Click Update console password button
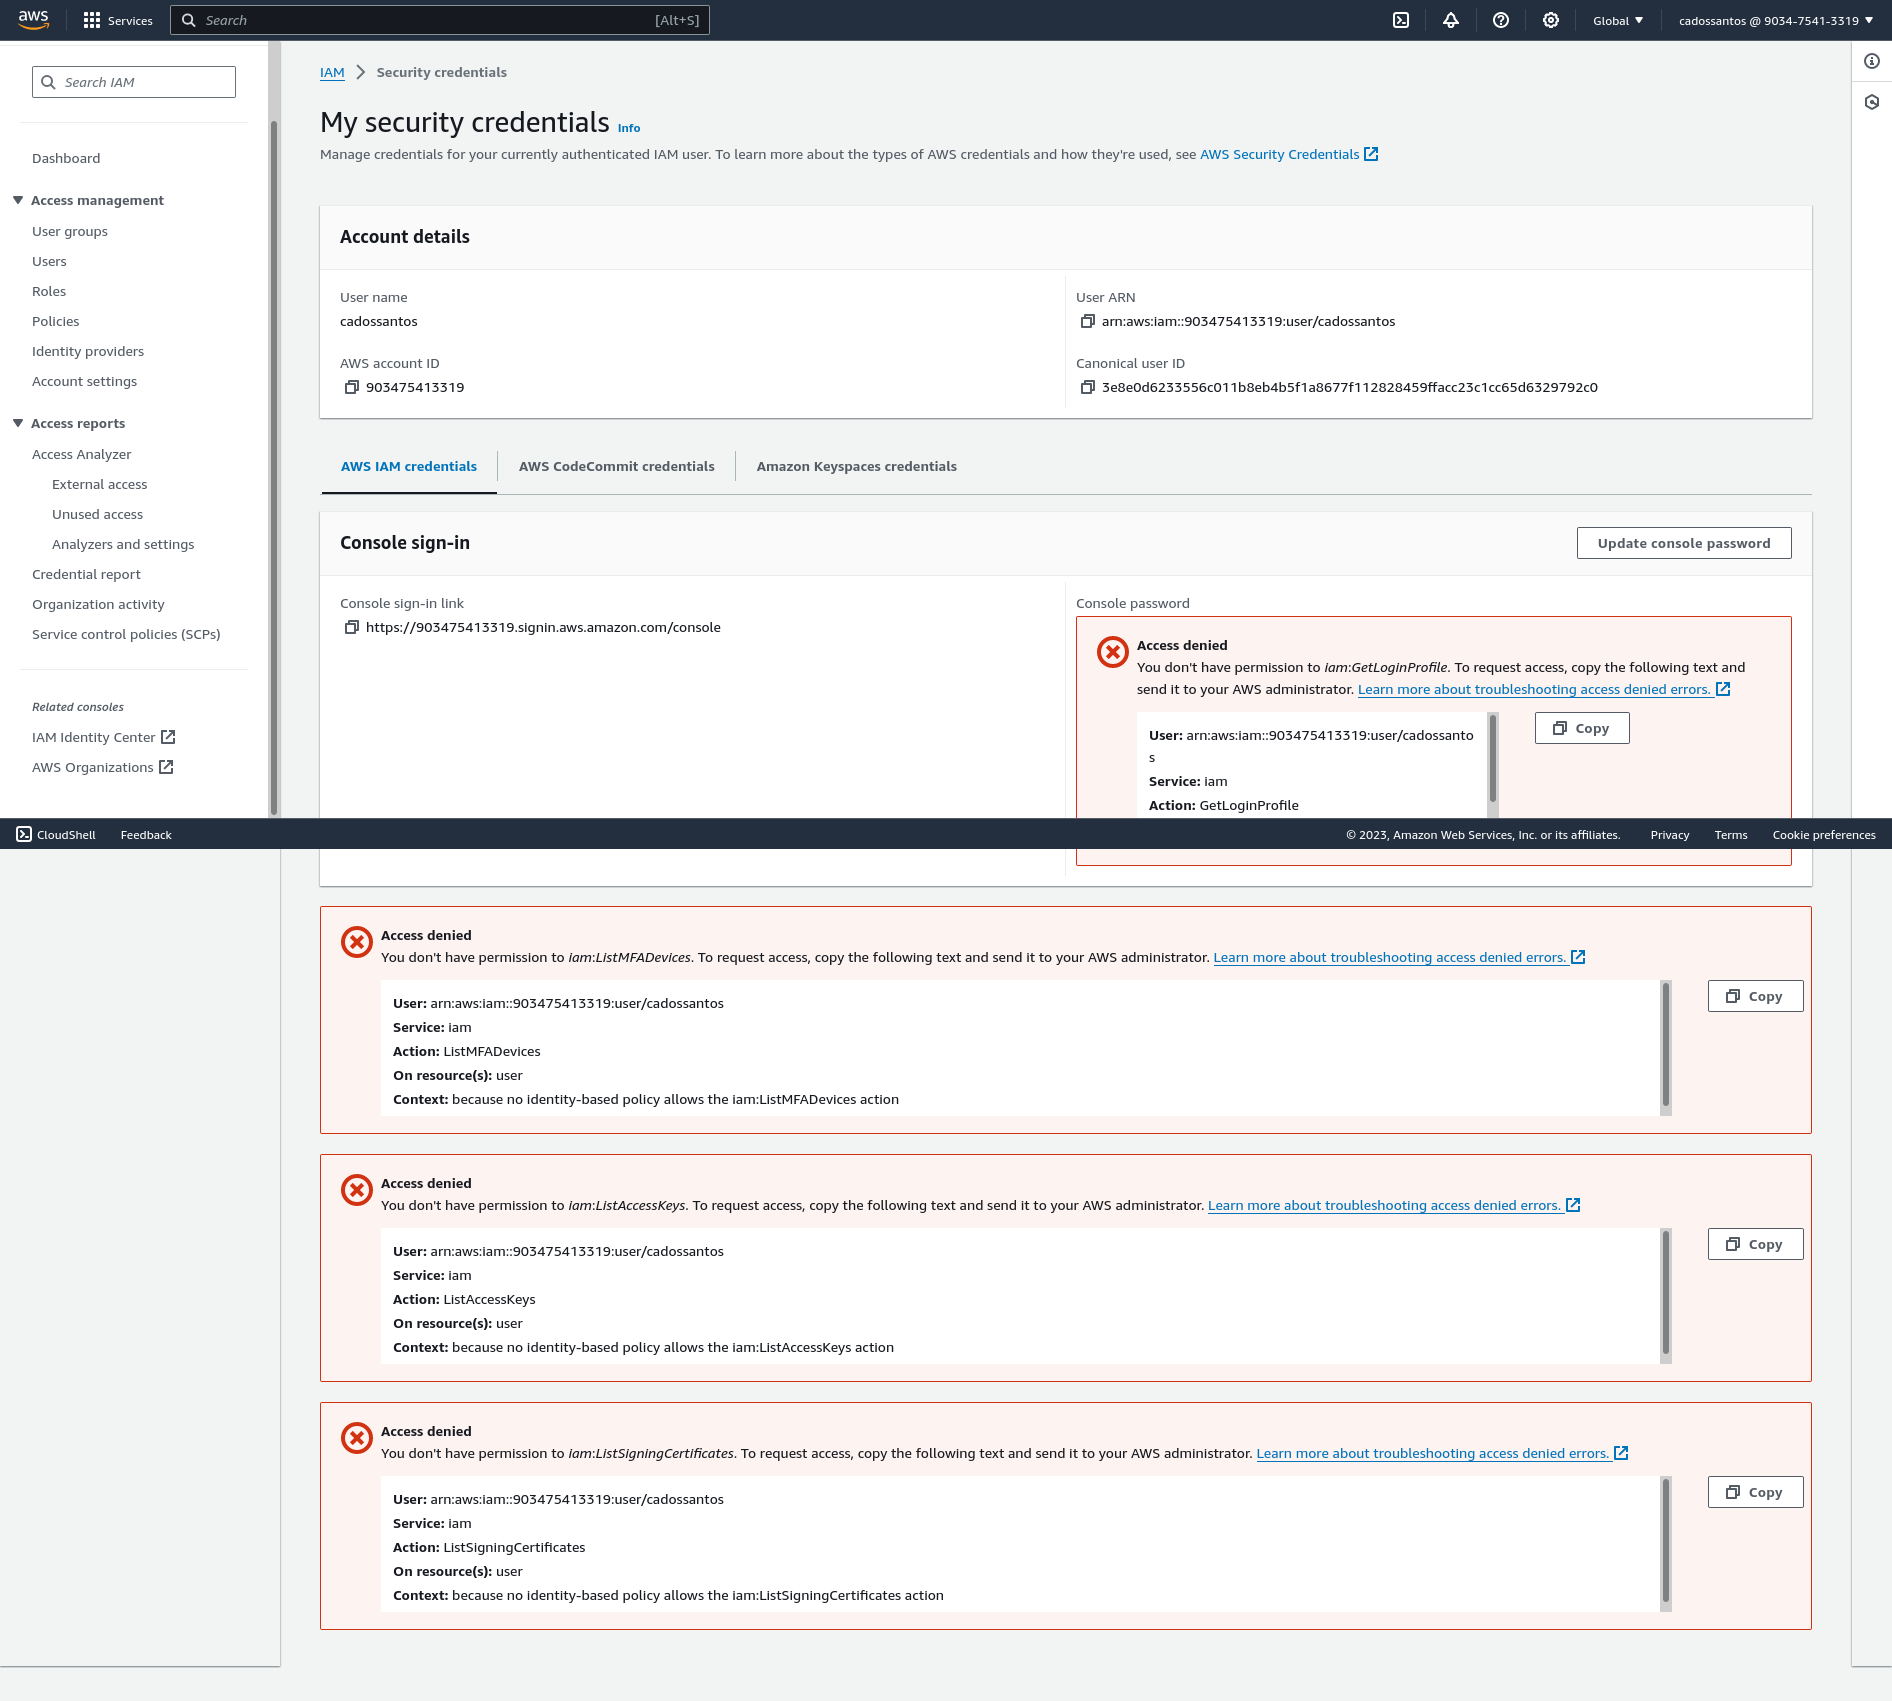The image size is (1892, 1701). click(x=1684, y=543)
